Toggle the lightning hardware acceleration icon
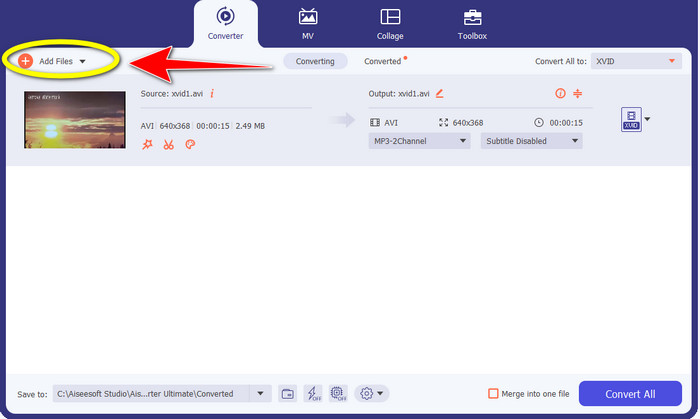This screenshot has height=419, width=700. coord(313,394)
